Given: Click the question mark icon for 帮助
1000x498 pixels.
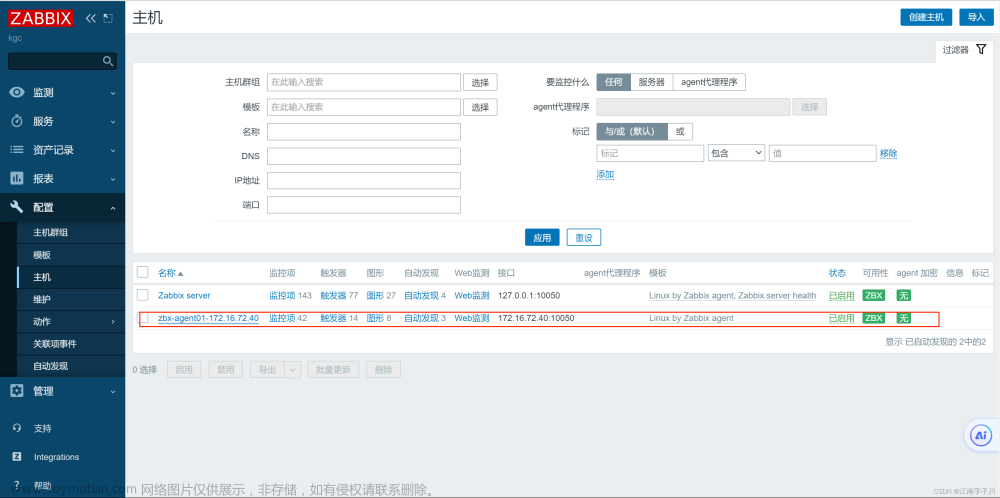Looking at the screenshot, I should pyautogui.click(x=17, y=485).
